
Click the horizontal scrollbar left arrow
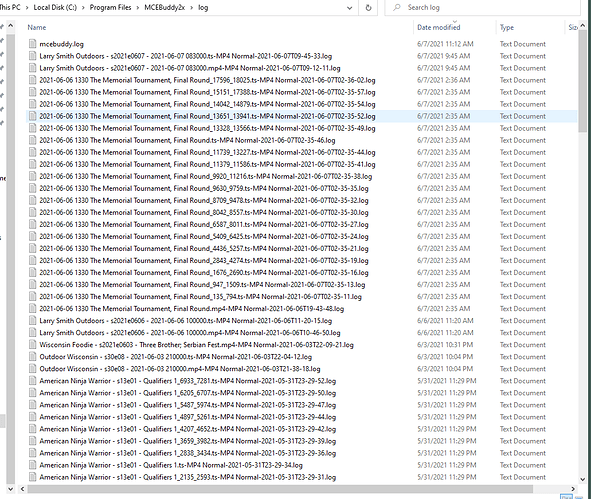coord(22,489)
